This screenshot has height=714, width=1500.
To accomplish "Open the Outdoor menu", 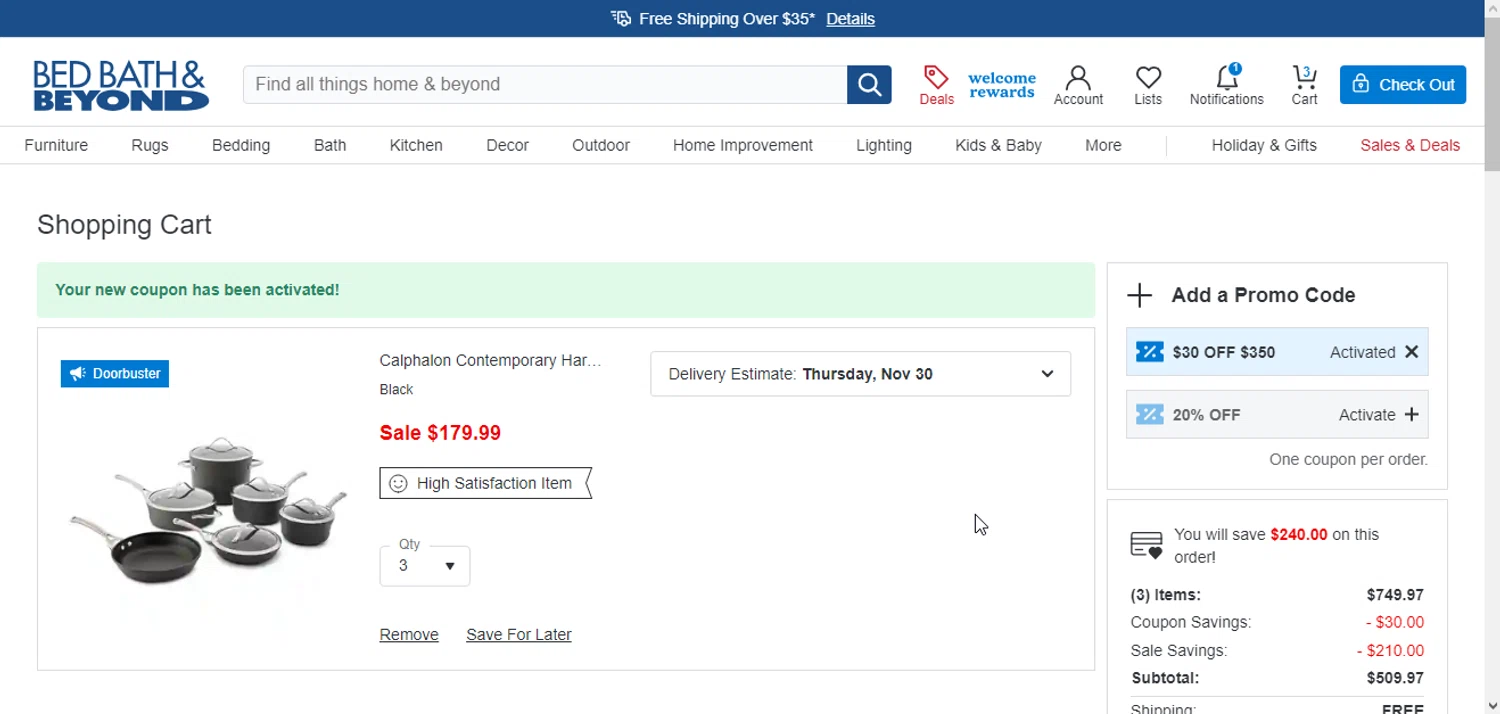I will pos(601,145).
